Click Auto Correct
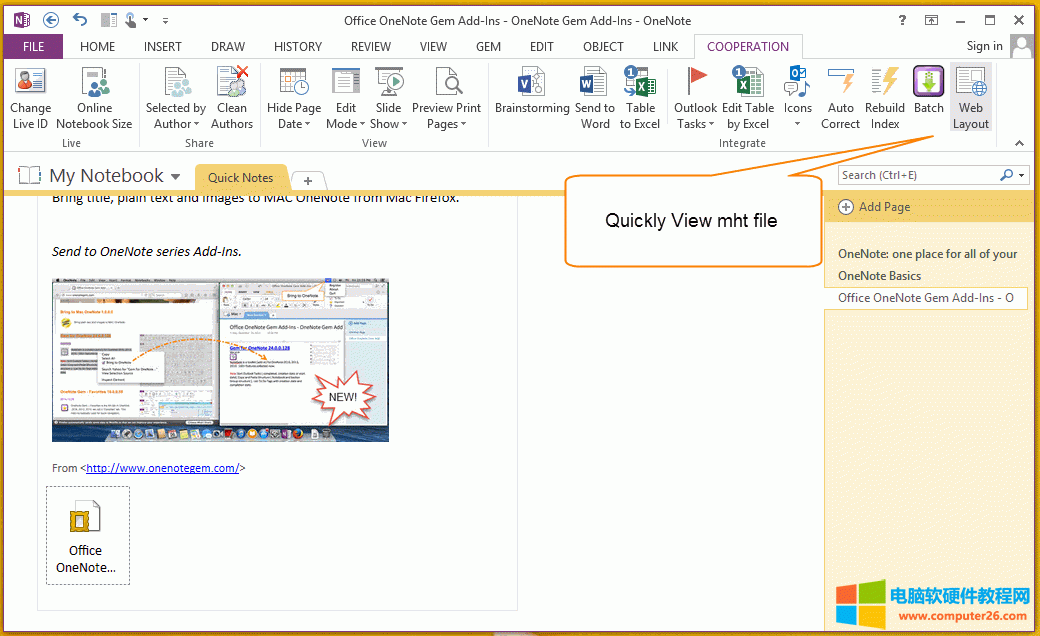 pos(840,97)
